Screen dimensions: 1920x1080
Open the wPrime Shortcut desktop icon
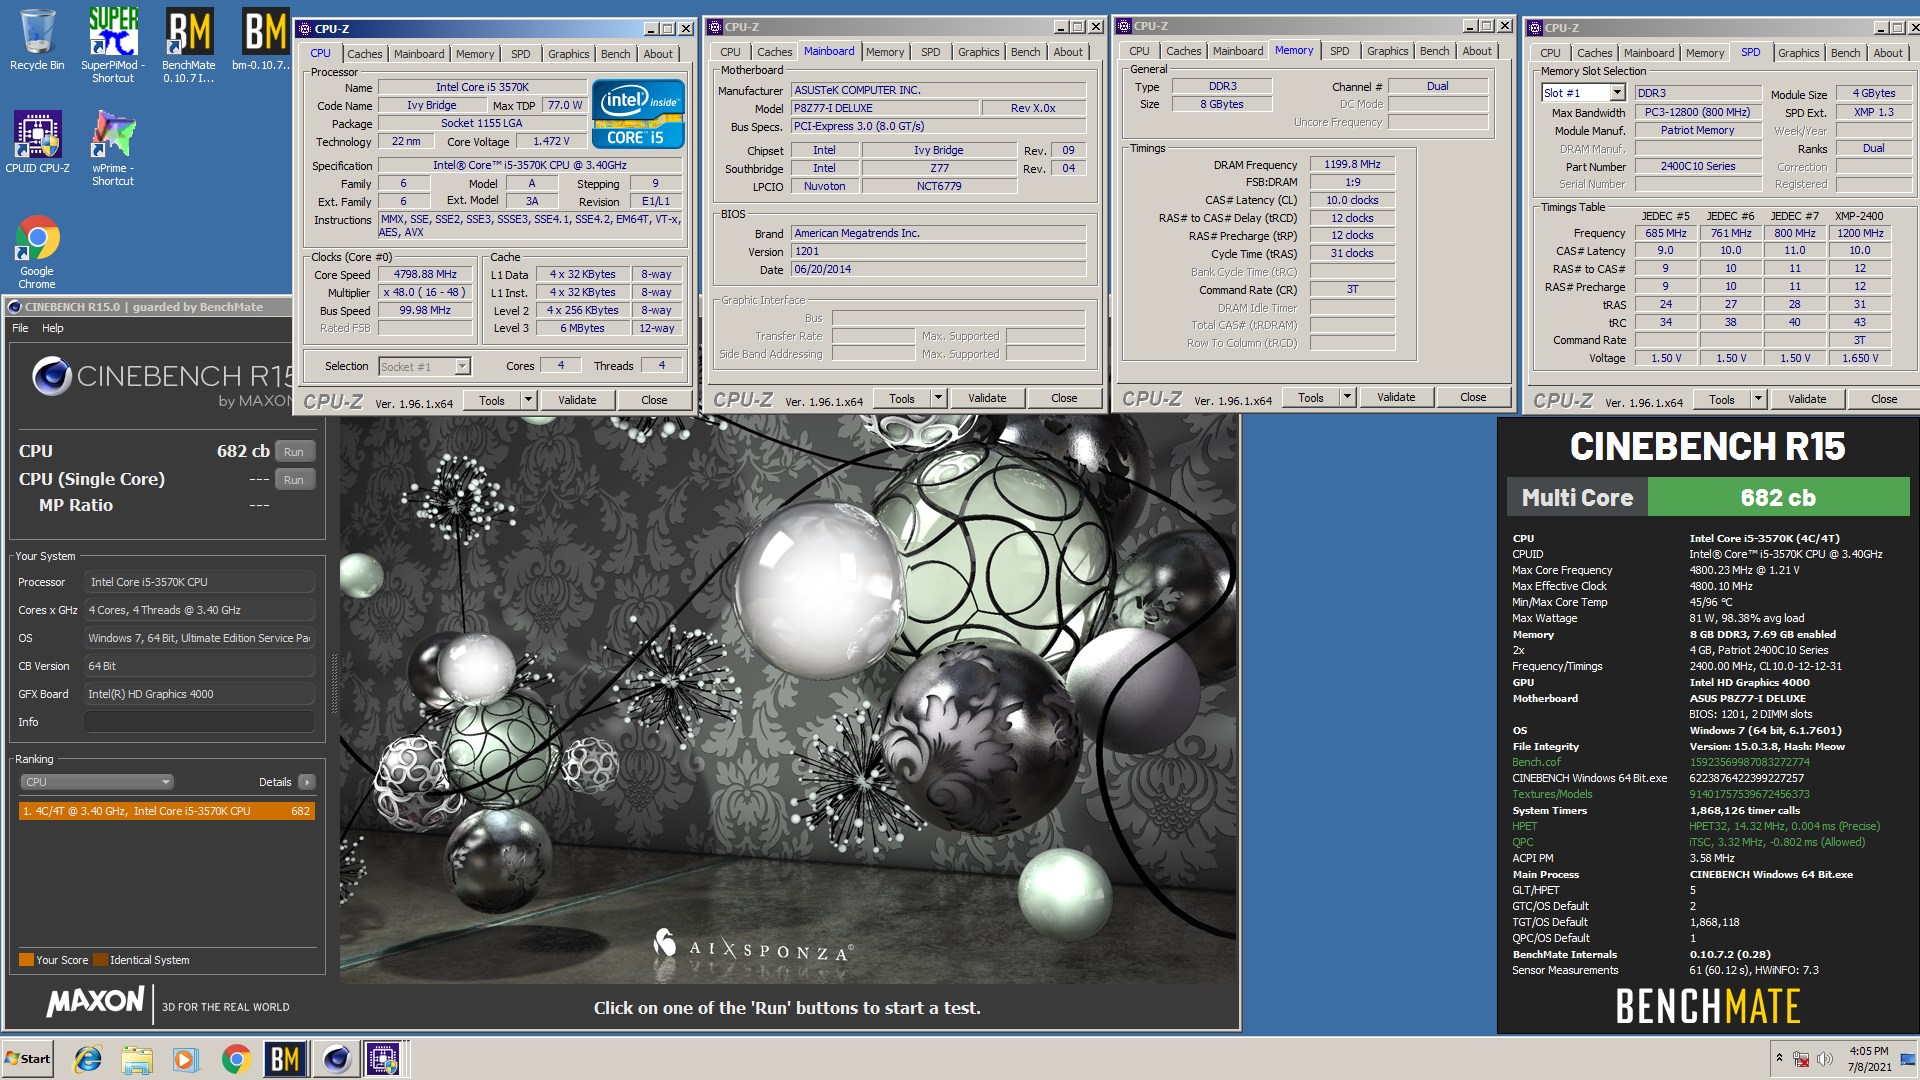click(113, 147)
